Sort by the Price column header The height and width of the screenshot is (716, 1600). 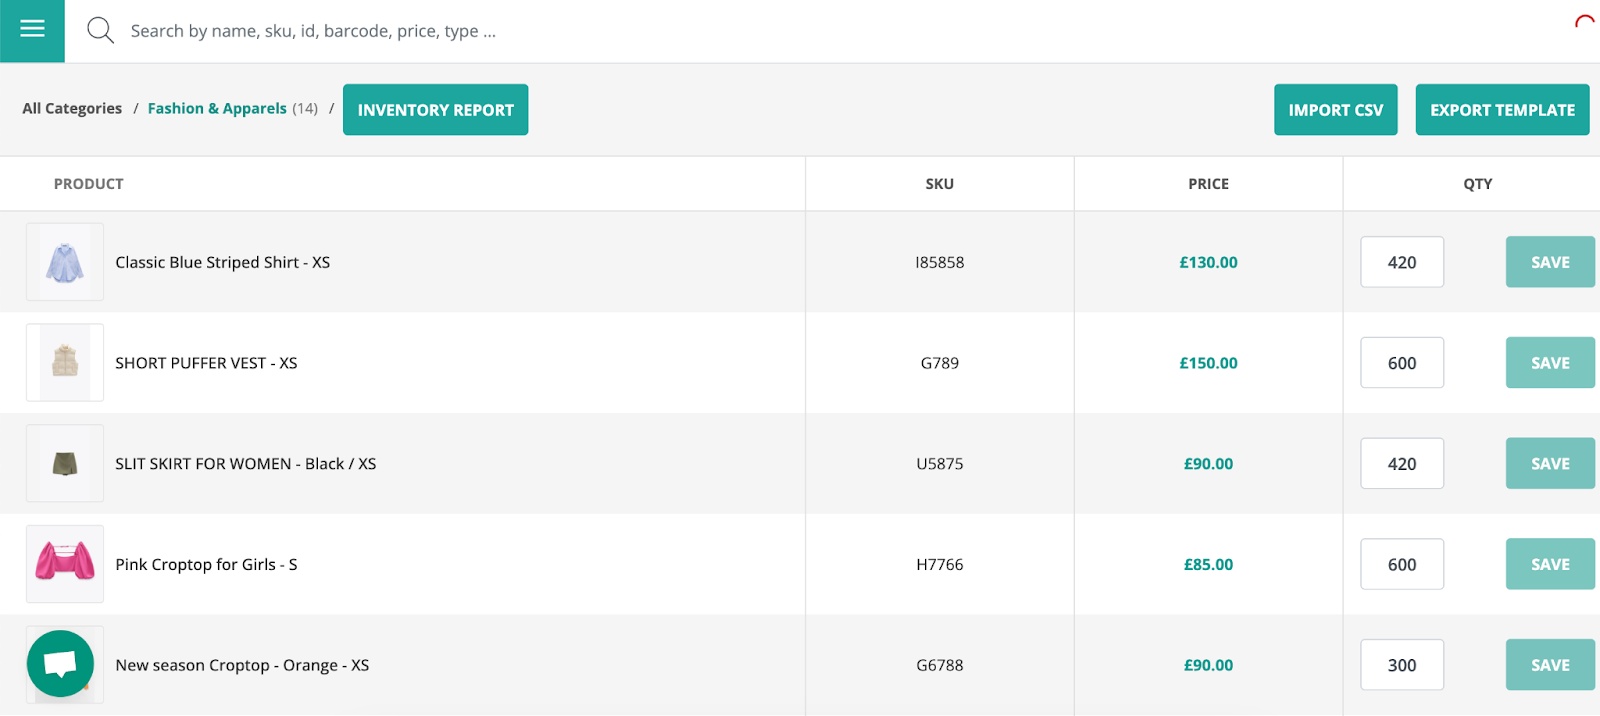click(1208, 184)
